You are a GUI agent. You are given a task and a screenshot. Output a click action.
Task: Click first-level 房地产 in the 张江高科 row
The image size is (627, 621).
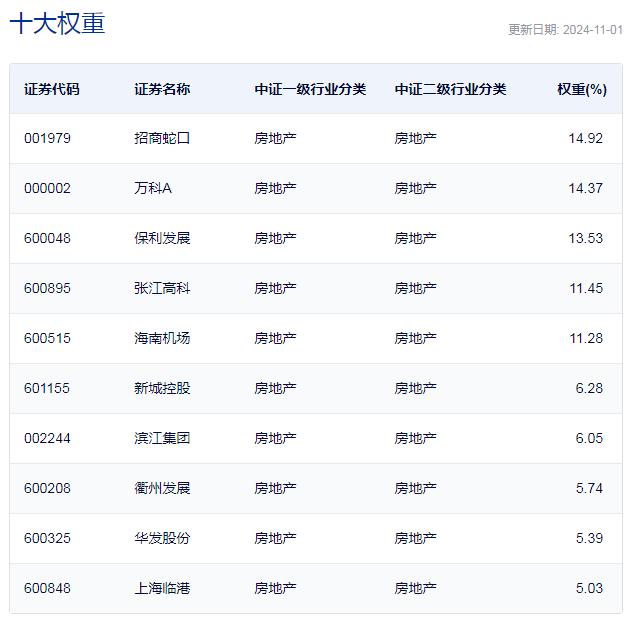point(276,288)
